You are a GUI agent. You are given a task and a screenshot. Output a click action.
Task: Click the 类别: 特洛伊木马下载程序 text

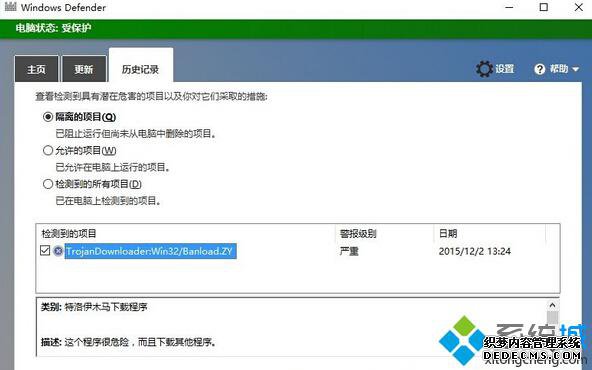pos(94,307)
